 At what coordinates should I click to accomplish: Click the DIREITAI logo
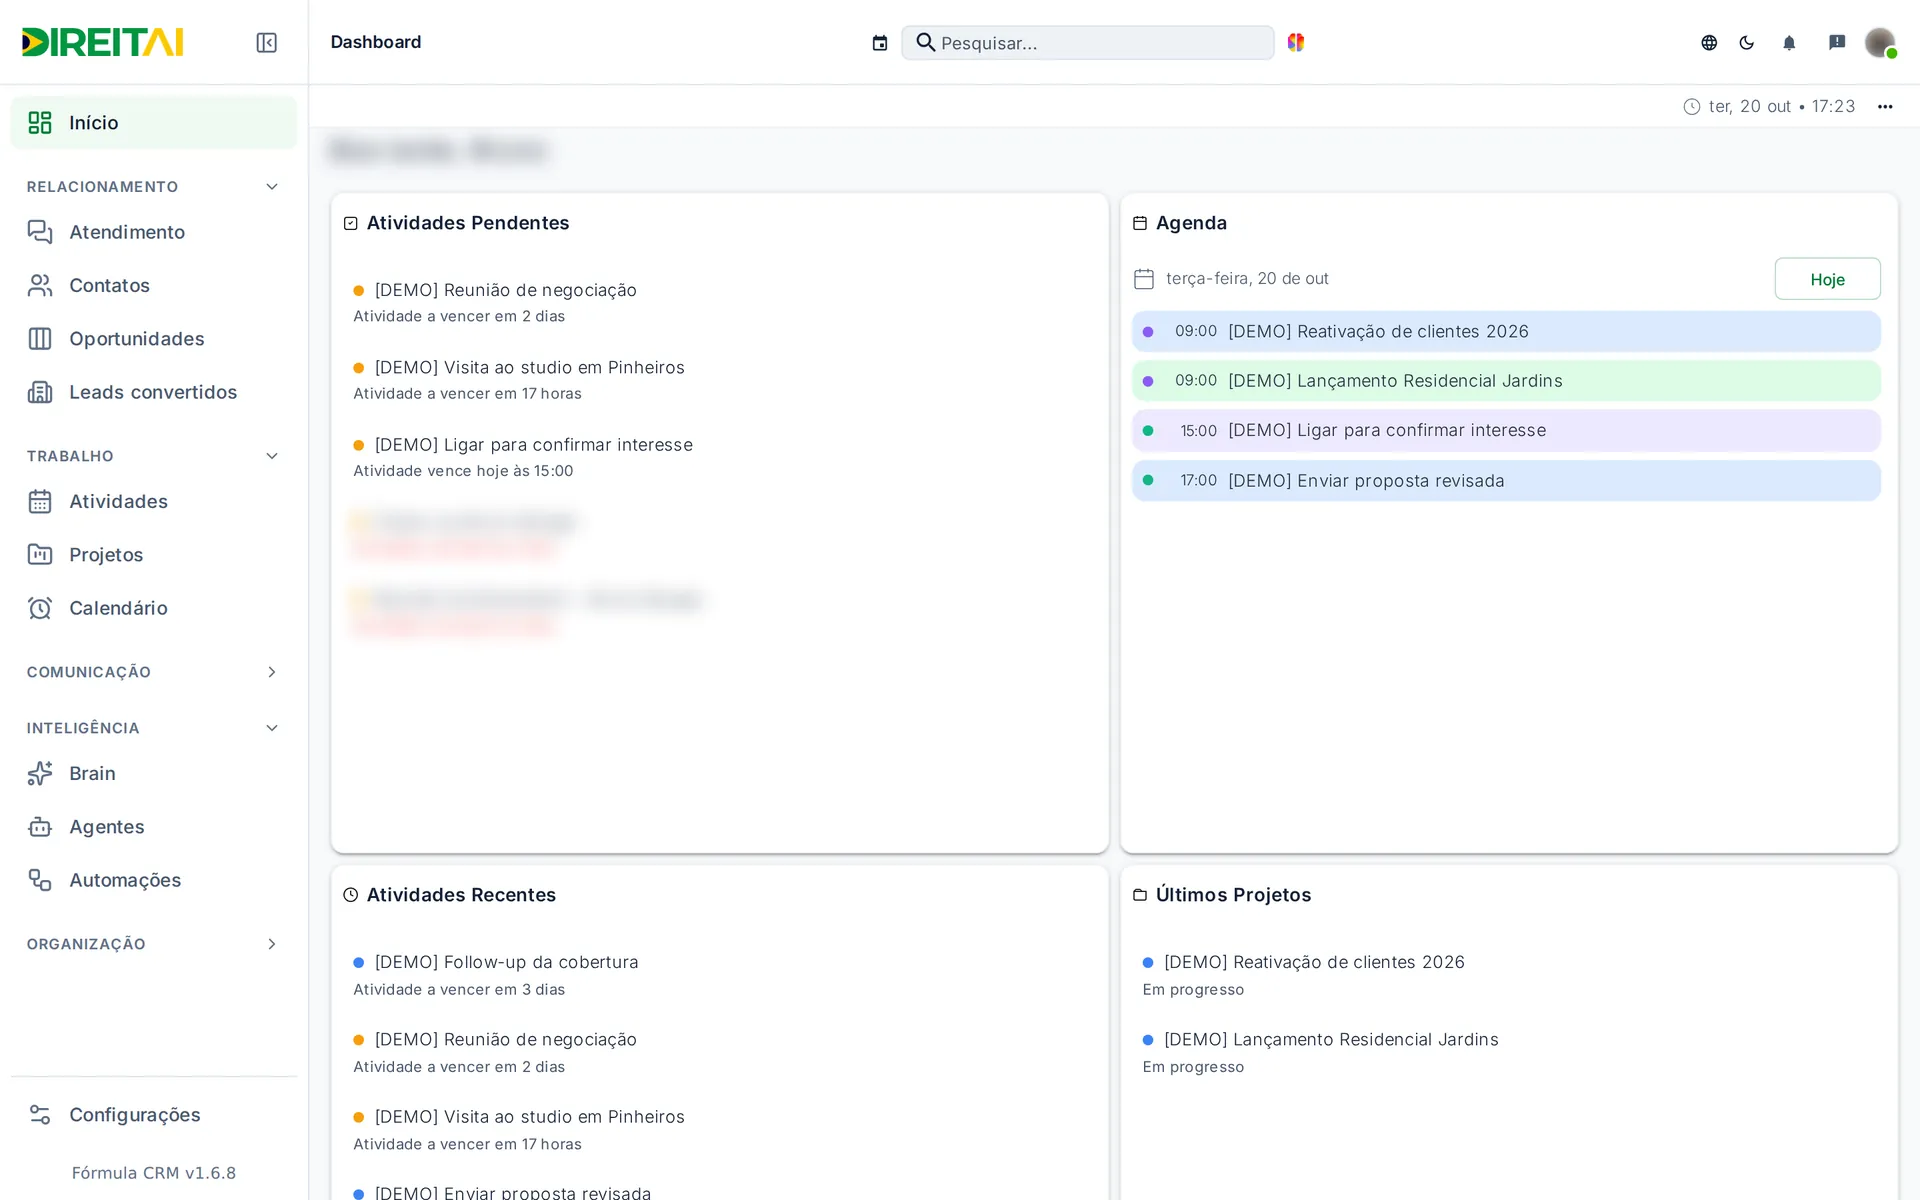pos(102,42)
